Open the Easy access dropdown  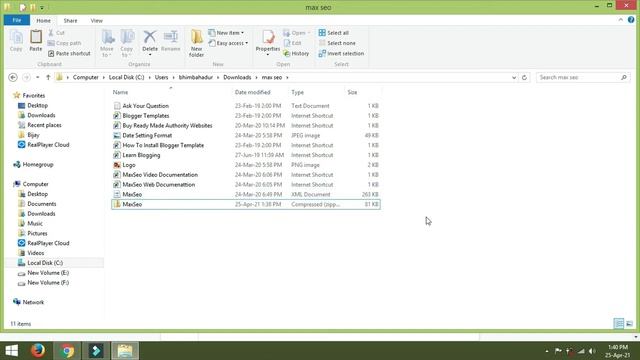[228, 43]
